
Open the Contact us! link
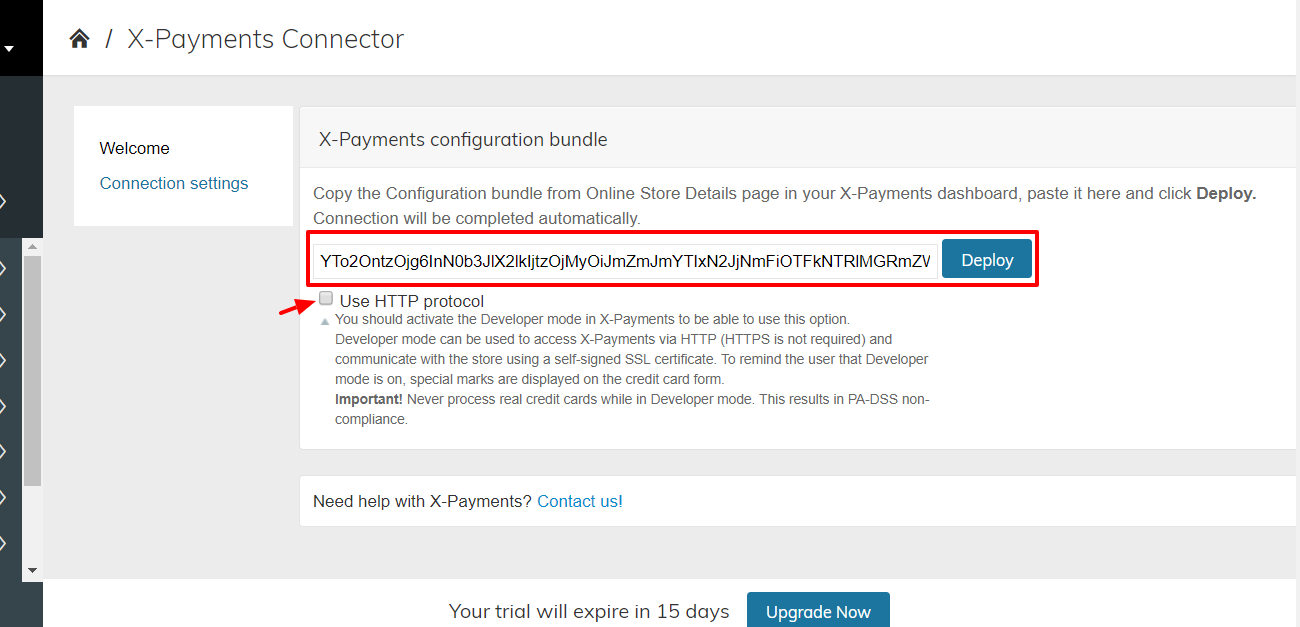pos(580,501)
